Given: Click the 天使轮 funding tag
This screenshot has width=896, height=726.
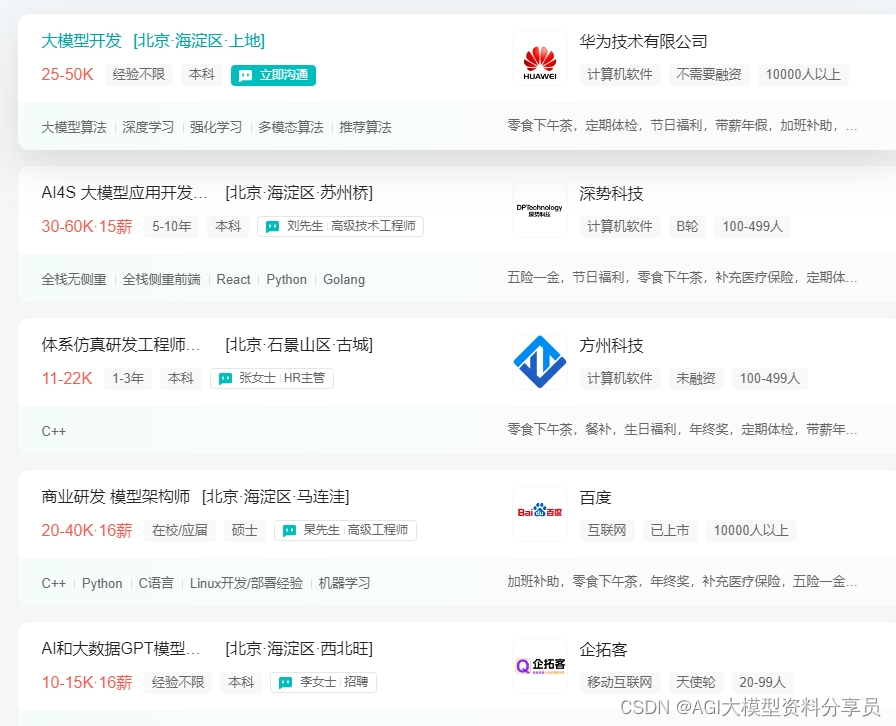Looking at the screenshot, I should pyautogui.click(x=696, y=683).
